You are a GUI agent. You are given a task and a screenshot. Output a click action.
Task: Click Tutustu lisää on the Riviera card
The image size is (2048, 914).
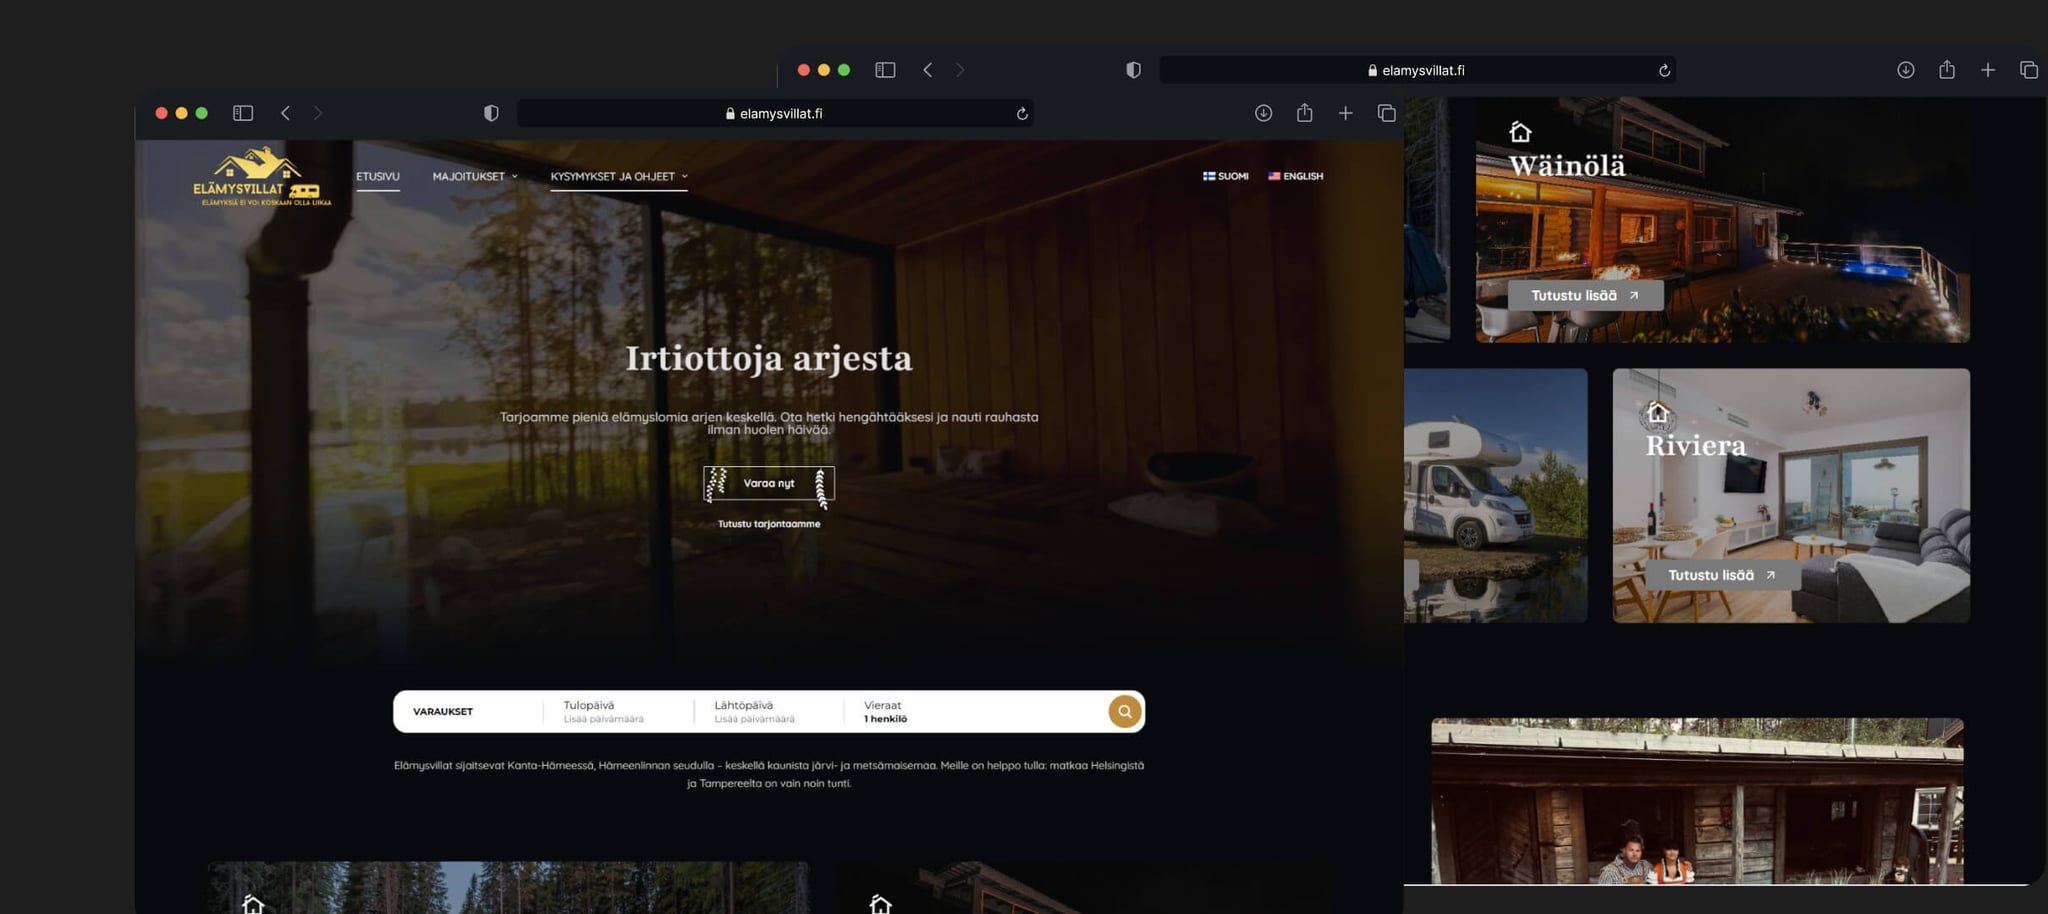(x=1723, y=575)
